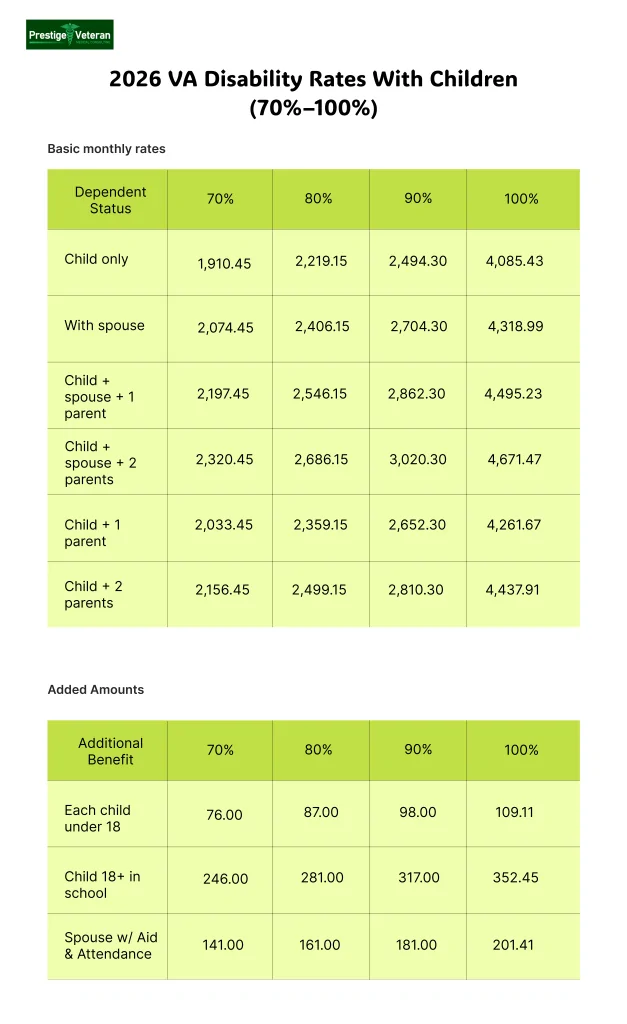Image resolution: width=627 pixels, height=1024 pixels.
Task: Select the 'Additional Benefit' column header
Action: [110, 751]
